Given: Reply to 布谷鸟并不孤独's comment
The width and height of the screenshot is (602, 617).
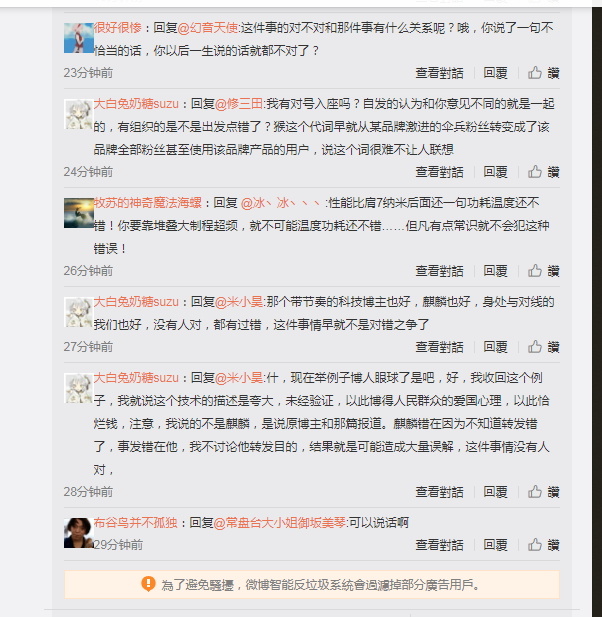Looking at the screenshot, I should tap(495, 545).
